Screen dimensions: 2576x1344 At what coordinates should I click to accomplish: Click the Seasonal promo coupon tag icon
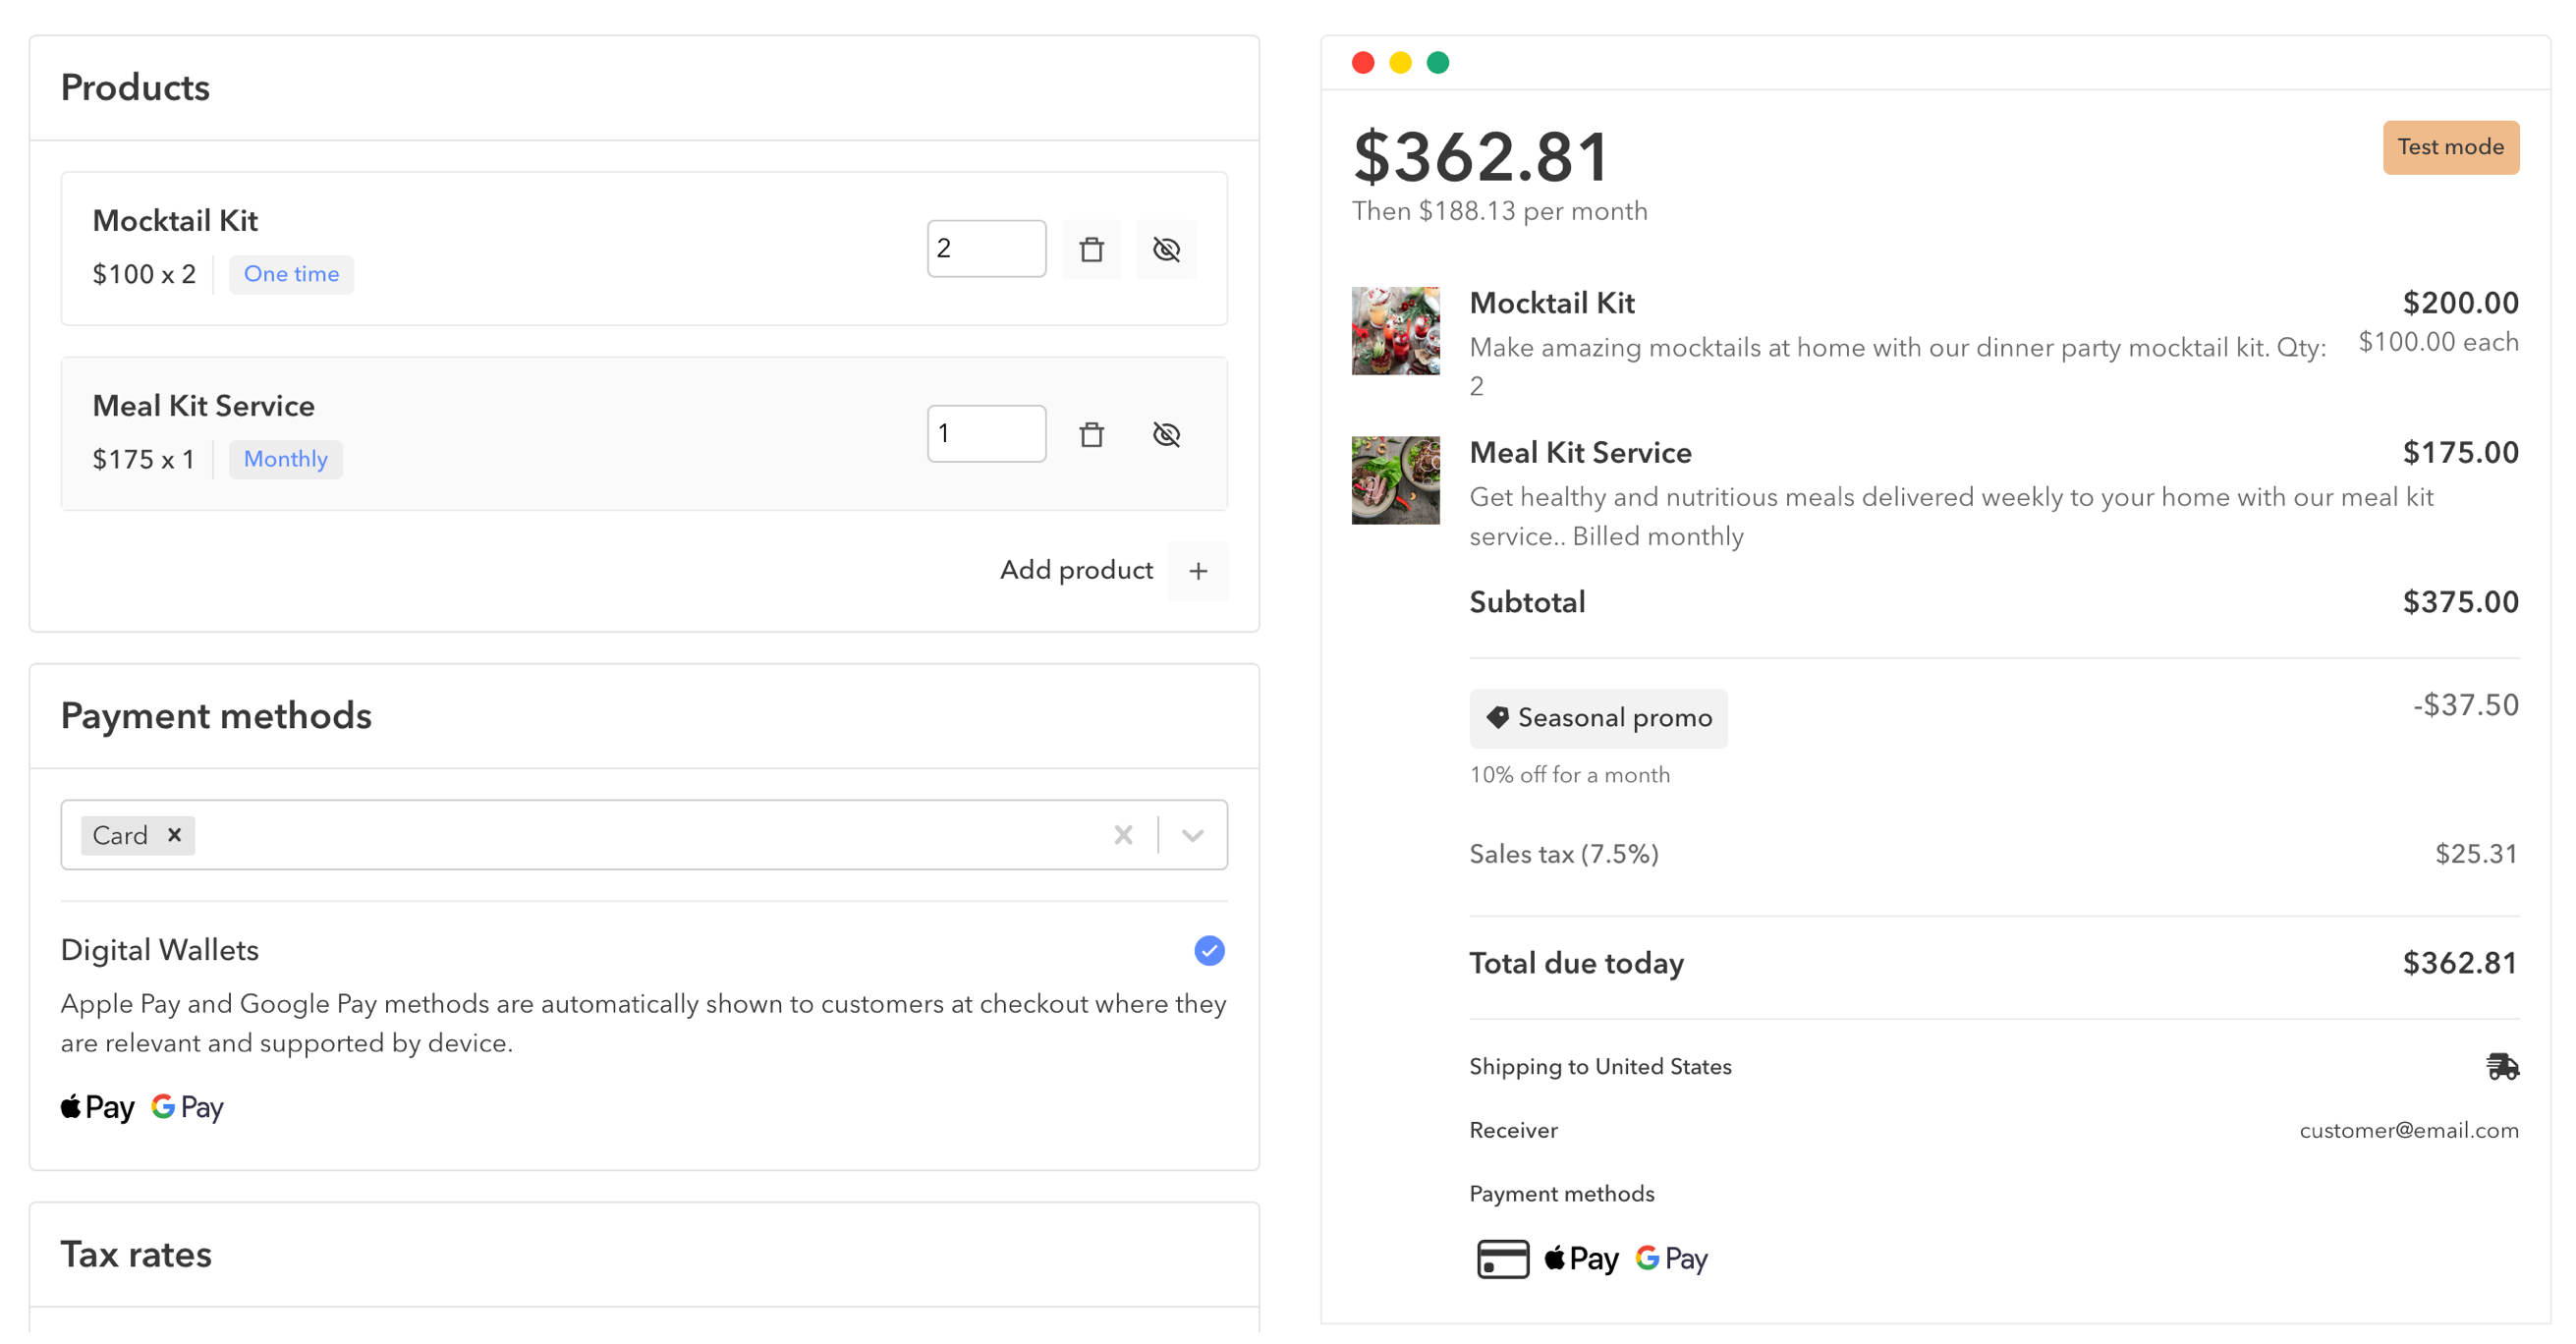coord(1497,717)
